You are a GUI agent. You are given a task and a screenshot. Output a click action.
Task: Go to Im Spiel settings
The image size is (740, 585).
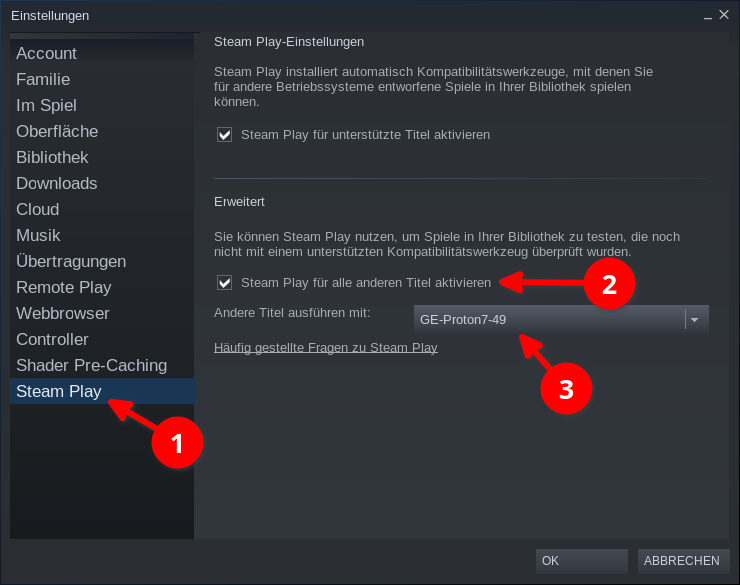point(46,105)
